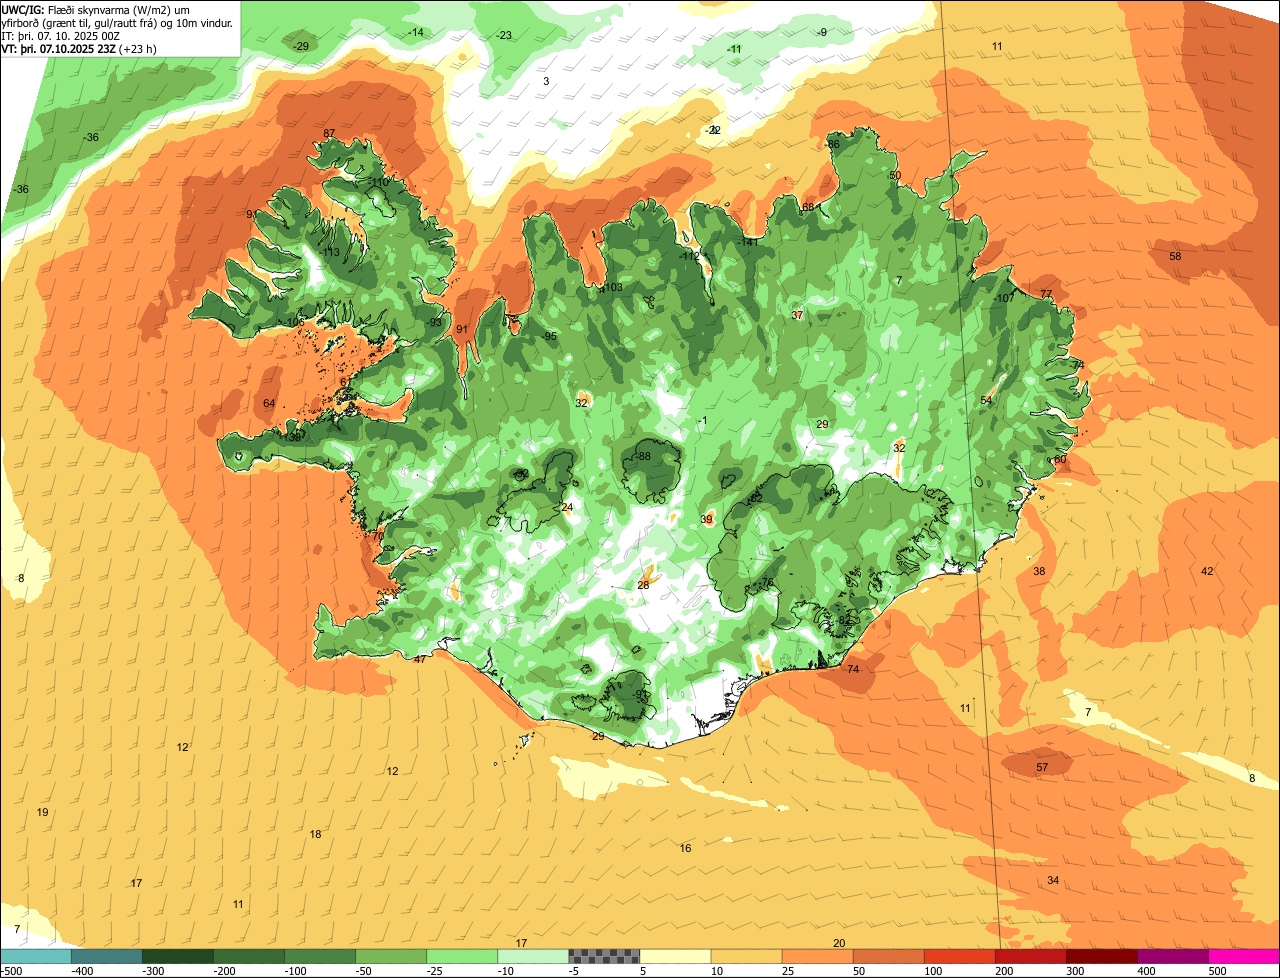The height and width of the screenshot is (978, 1280).
Task: Click the legend swatch between -500 and -400
Action: tap(35, 956)
